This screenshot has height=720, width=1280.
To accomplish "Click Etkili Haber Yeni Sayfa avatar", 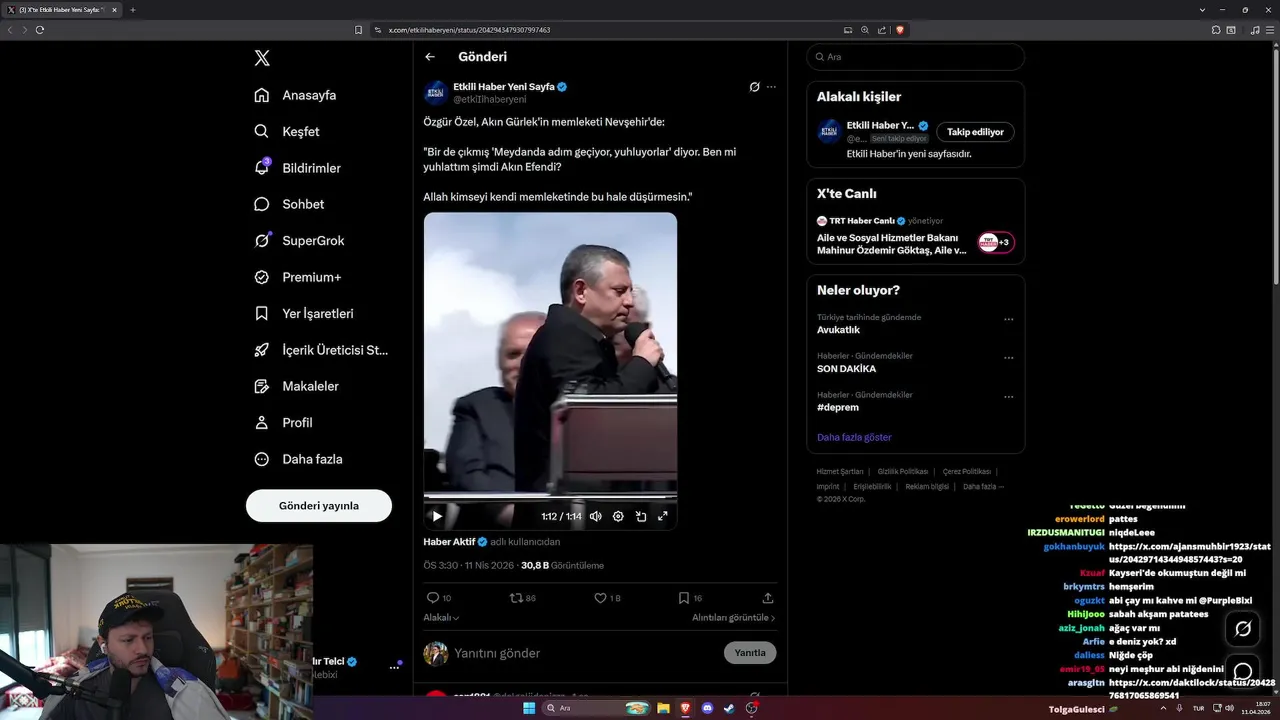I will [x=436, y=93].
